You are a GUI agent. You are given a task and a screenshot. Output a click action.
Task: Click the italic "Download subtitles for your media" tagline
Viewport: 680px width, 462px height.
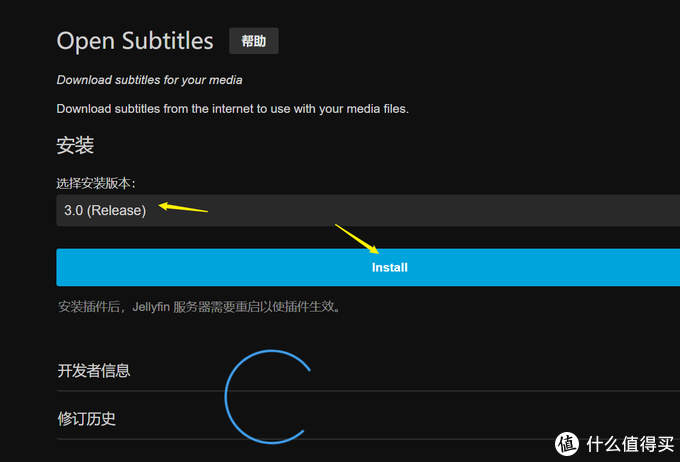[149, 80]
